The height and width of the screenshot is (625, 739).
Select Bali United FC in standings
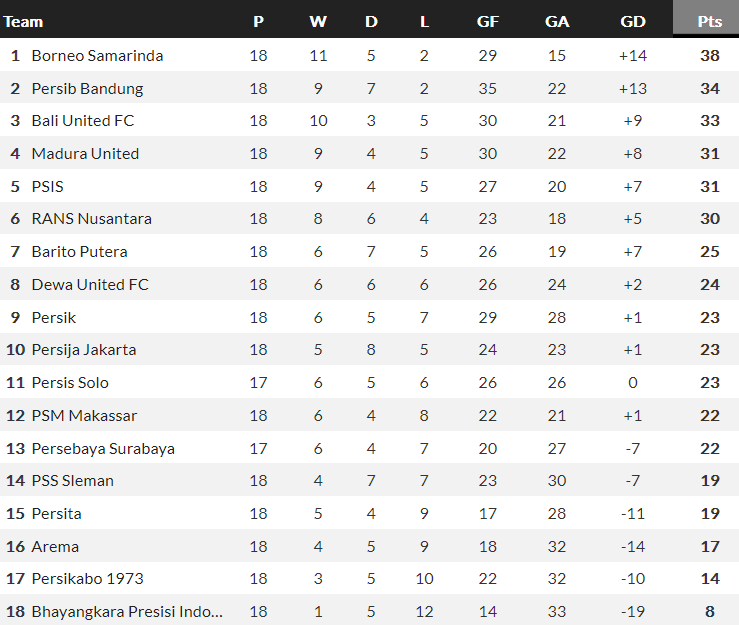click(x=83, y=121)
